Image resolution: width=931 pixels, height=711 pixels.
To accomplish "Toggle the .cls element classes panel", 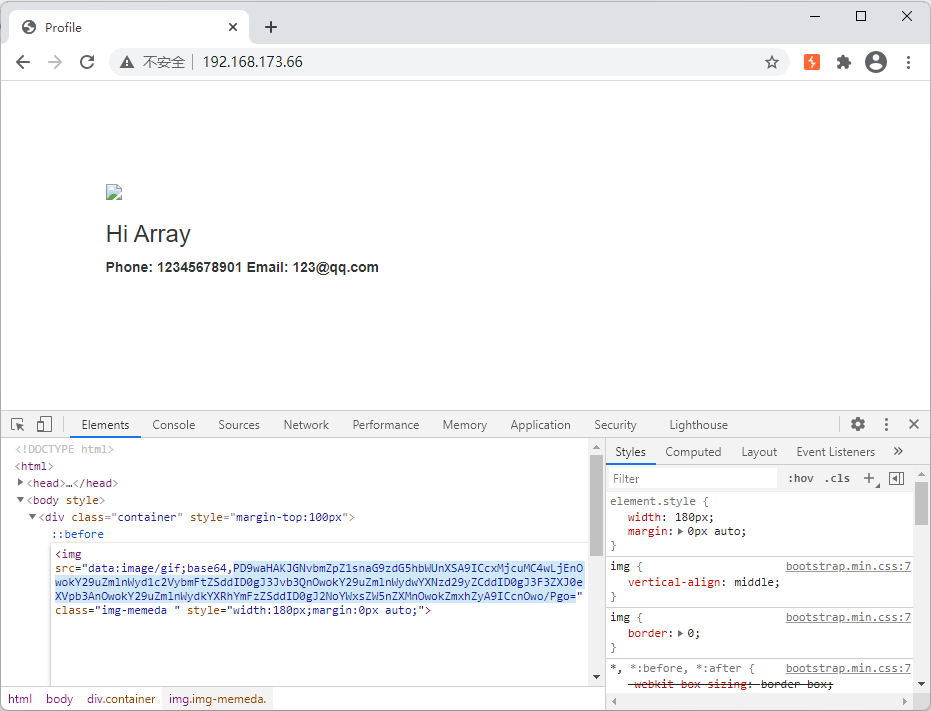I will (x=837, y=478).
